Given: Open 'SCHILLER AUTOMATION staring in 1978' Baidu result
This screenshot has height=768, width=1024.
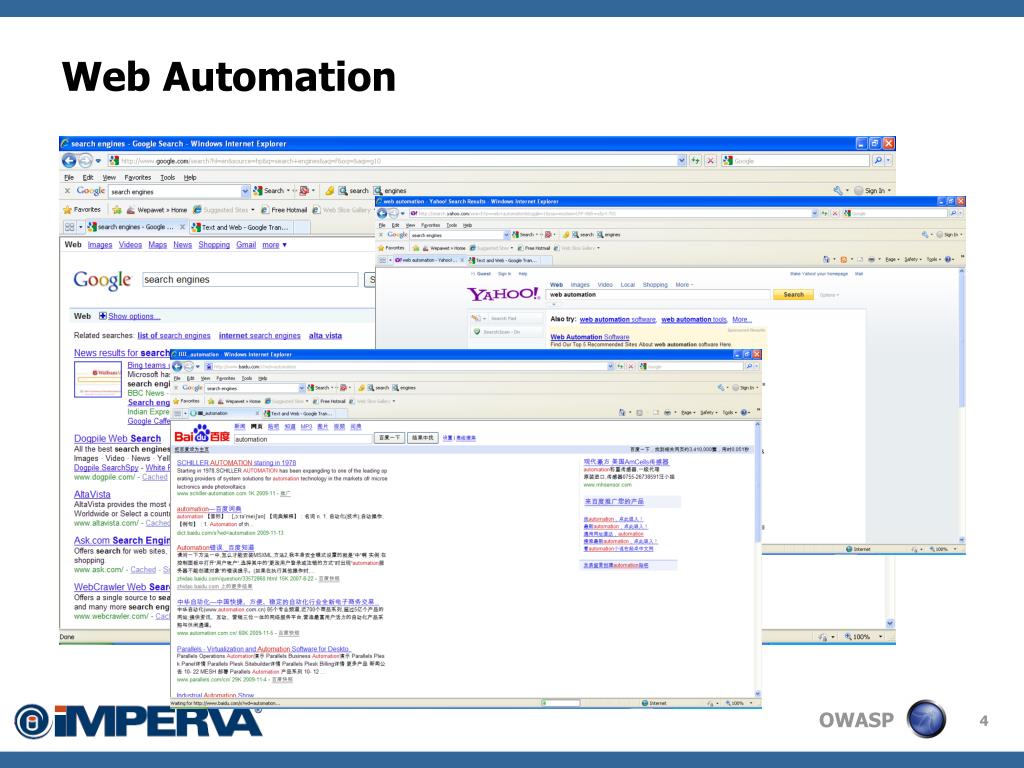Looking at the screenshot, I should pyautogui.click(x=236, y=462).
